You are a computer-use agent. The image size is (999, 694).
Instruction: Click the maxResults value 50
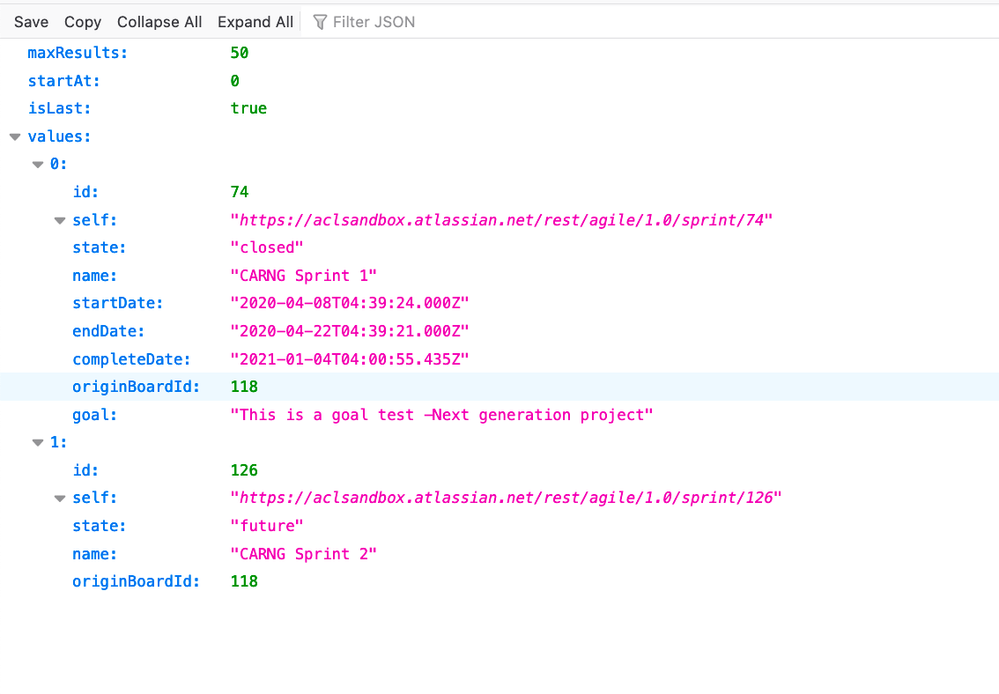point(240,52)
